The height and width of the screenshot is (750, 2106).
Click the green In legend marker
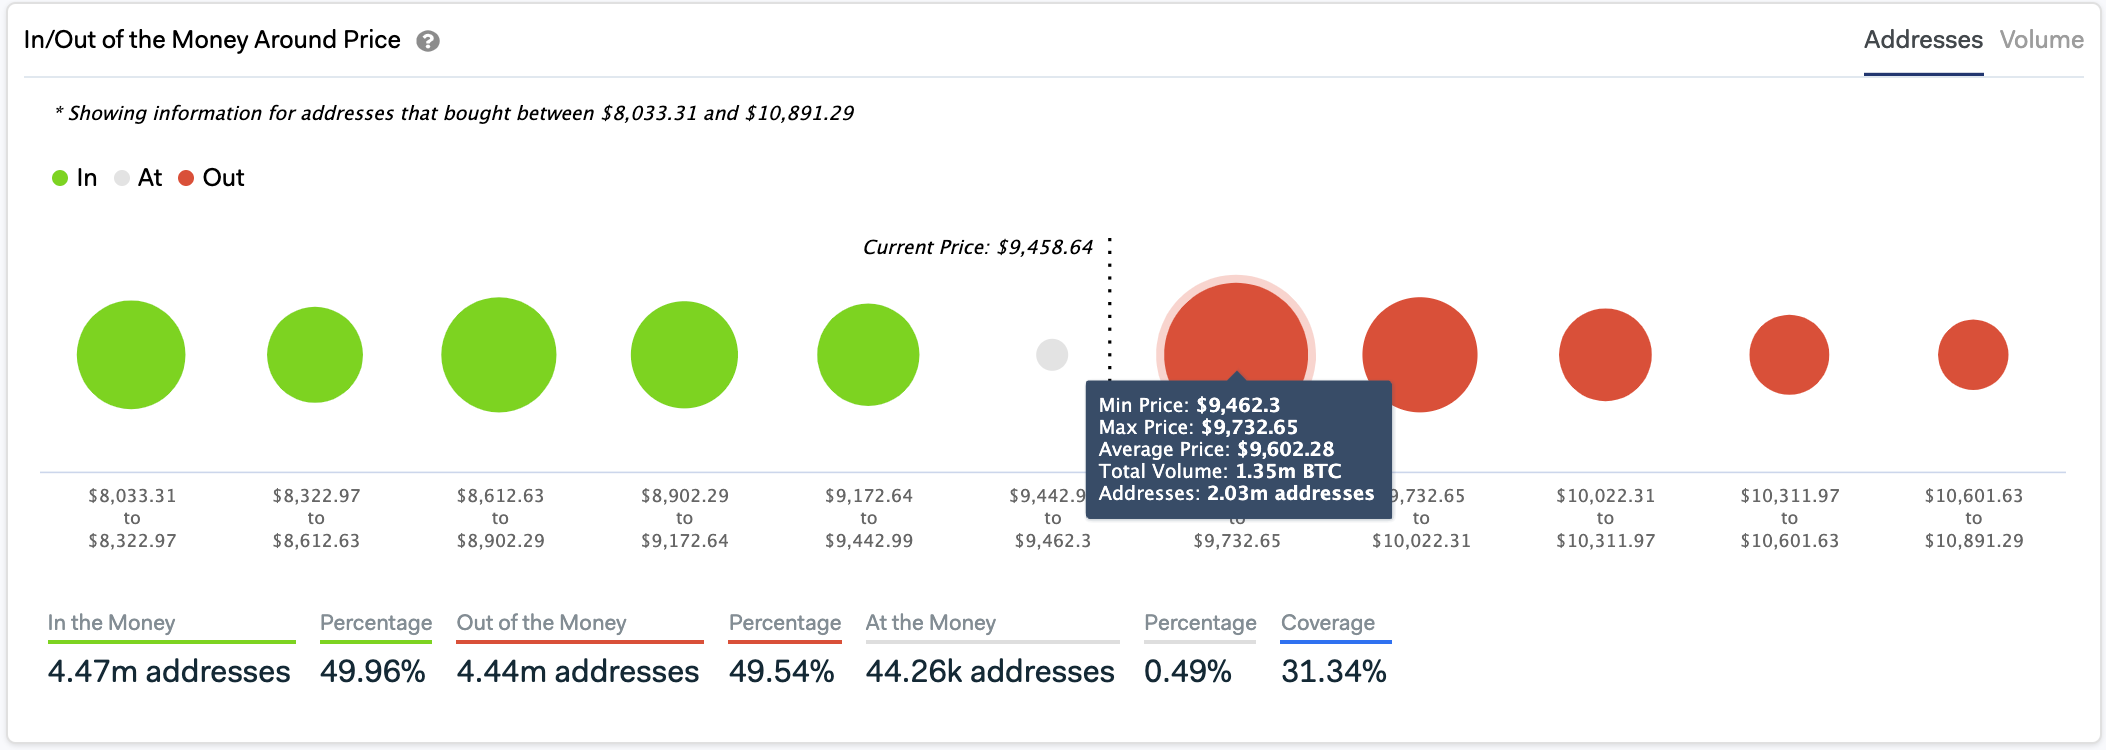pos(61,177)
